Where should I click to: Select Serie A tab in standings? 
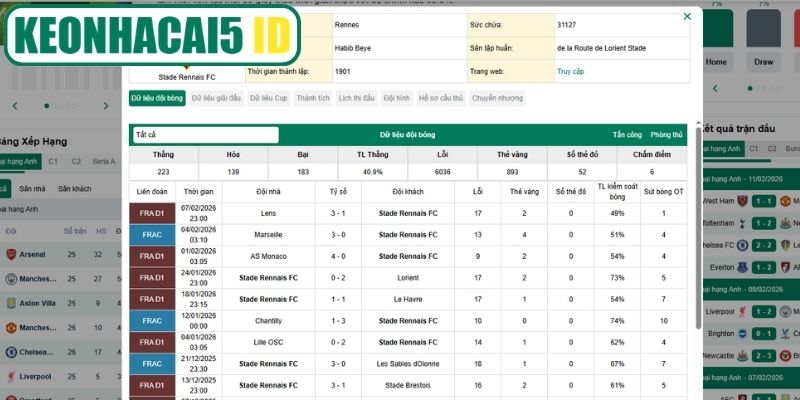click(104, 161)
